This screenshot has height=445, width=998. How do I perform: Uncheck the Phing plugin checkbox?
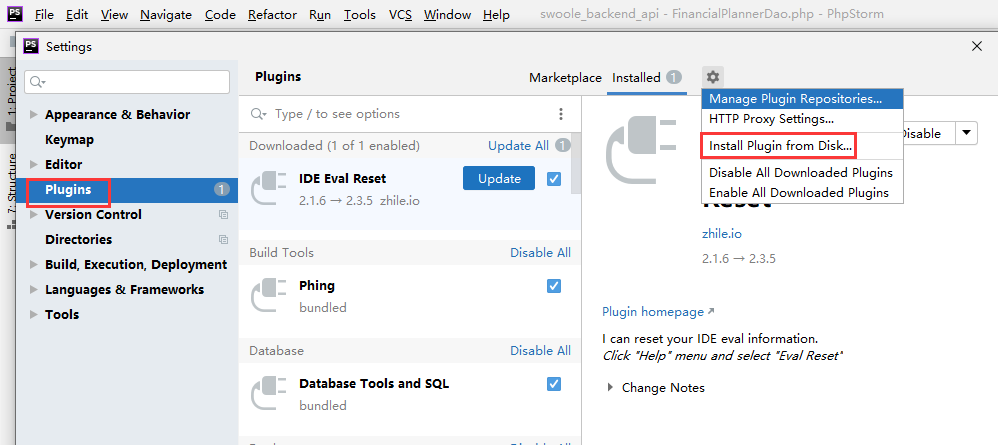554,286
